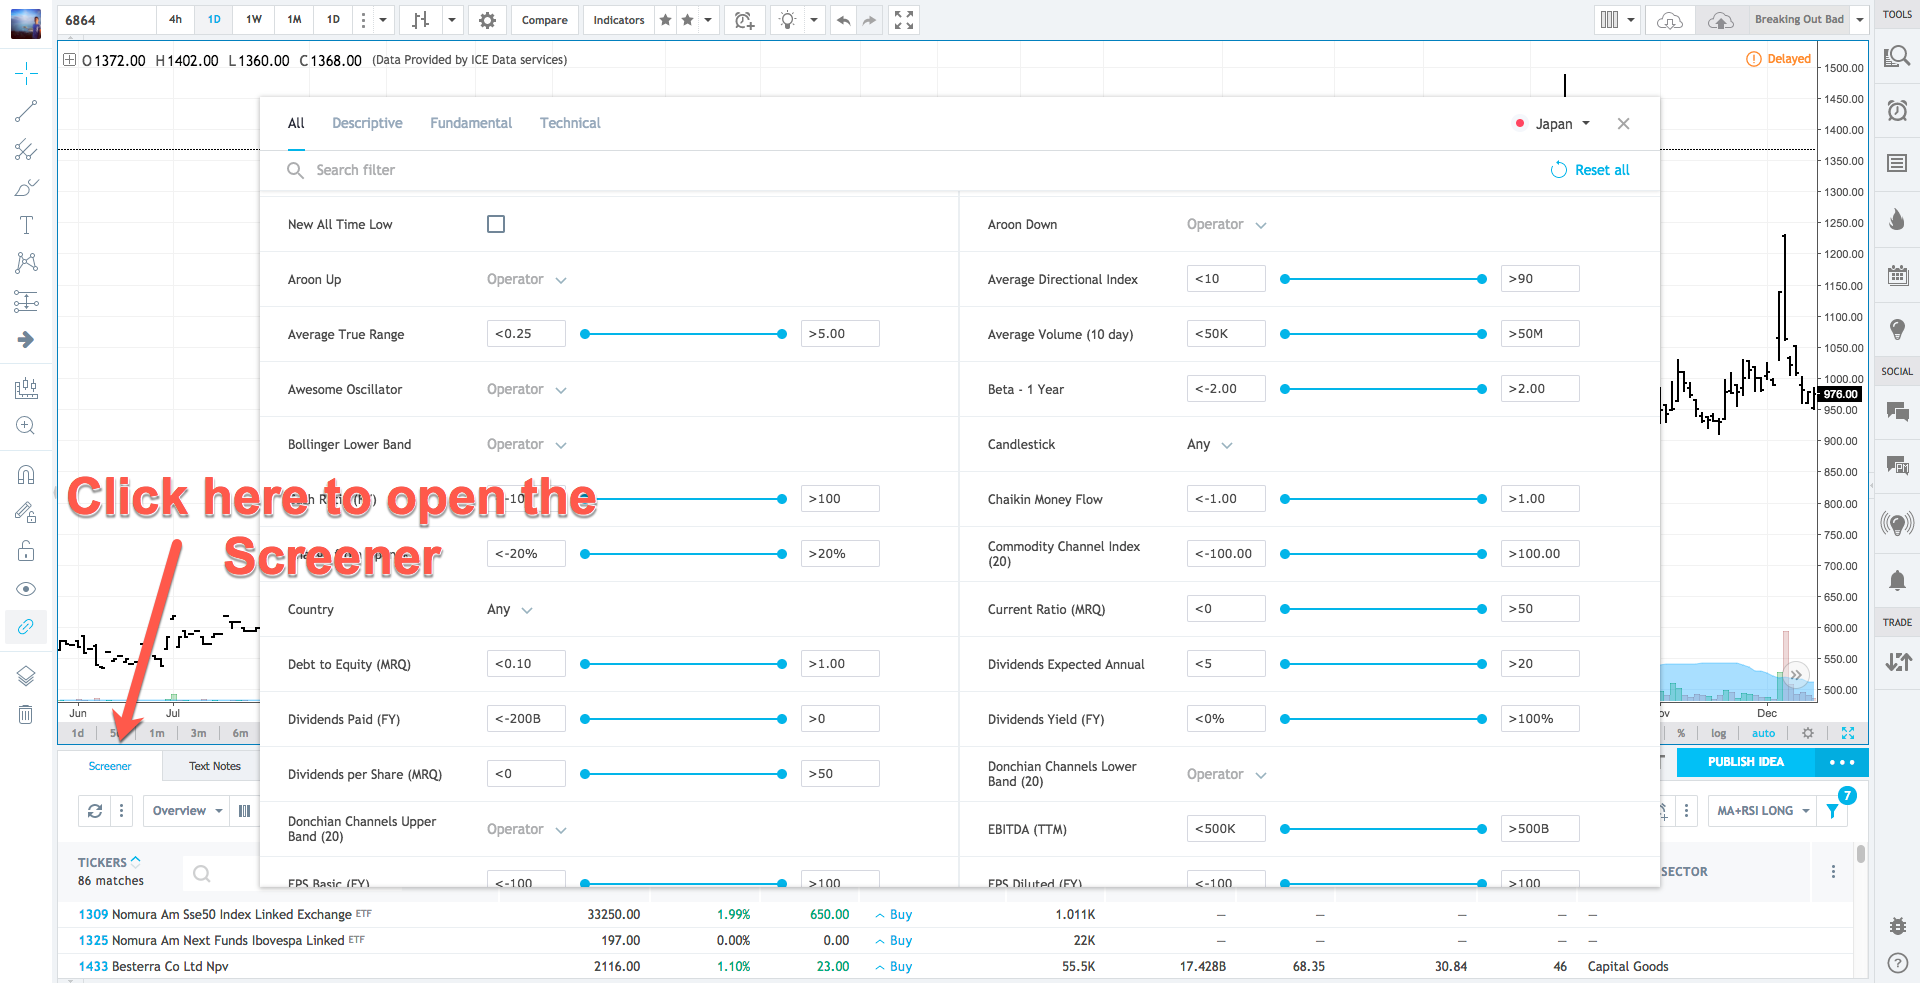Screen dimensions: 1920x983
Task: Select the text annotation tool
Action: coord(26,225)
